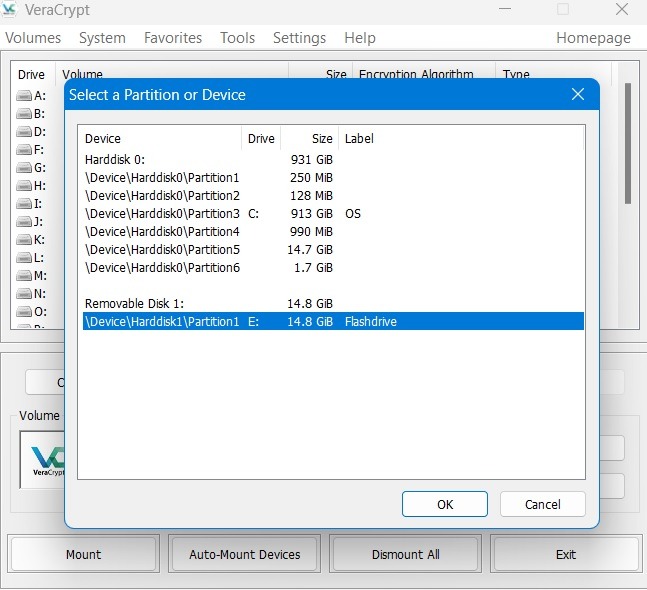Select drive N: slot icon

click(x=24, y=294)
